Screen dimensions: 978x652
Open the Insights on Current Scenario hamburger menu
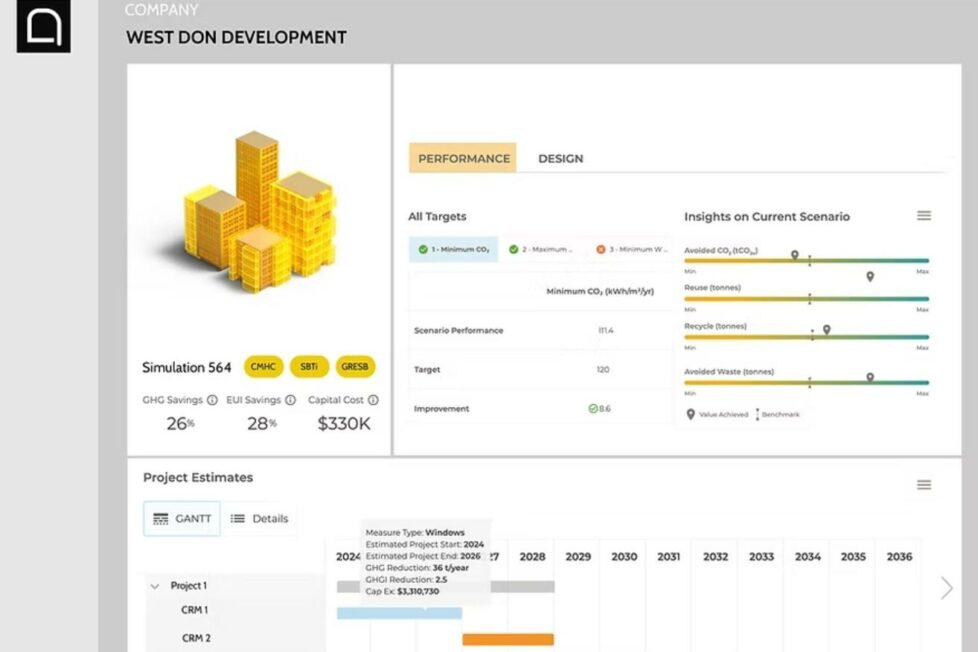(924, 216)
